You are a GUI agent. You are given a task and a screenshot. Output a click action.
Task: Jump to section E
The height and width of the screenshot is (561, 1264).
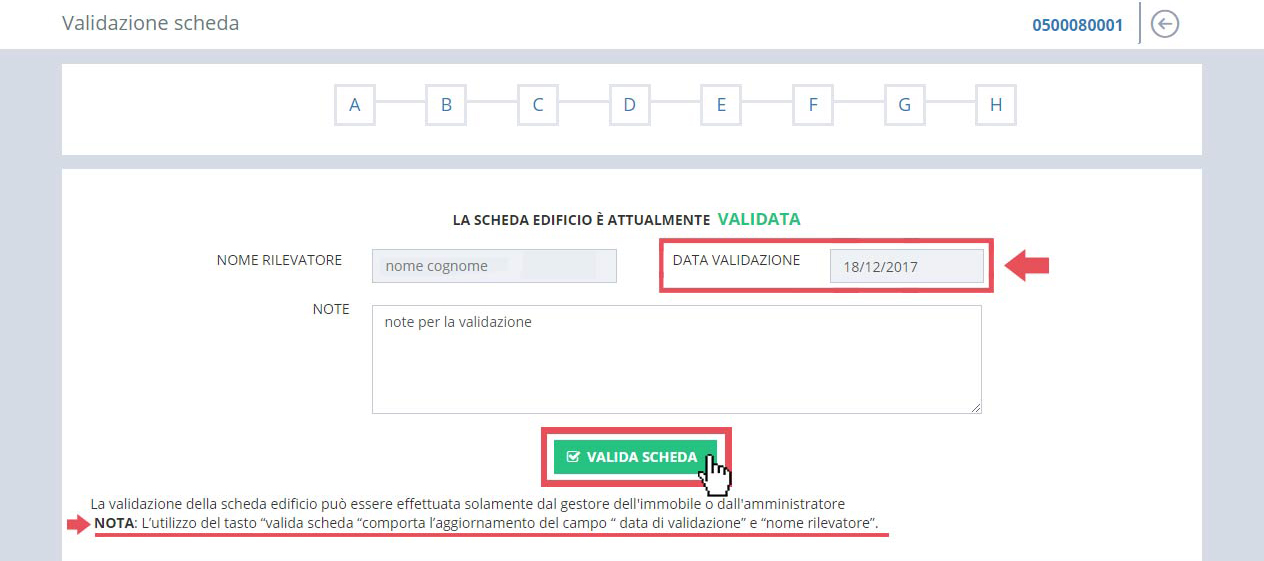click(721, 105)
